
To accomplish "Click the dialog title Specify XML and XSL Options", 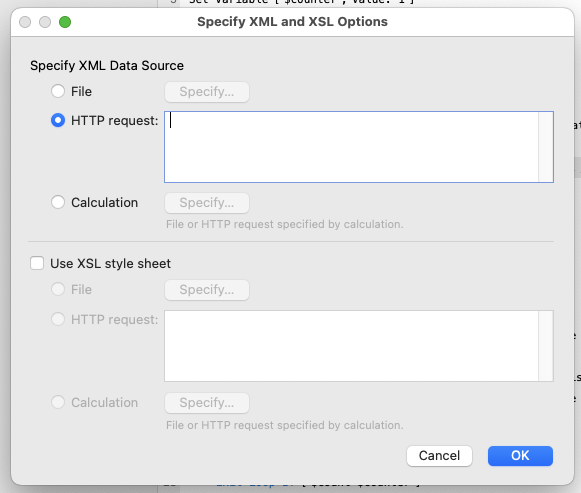I will tap(292, 21).
